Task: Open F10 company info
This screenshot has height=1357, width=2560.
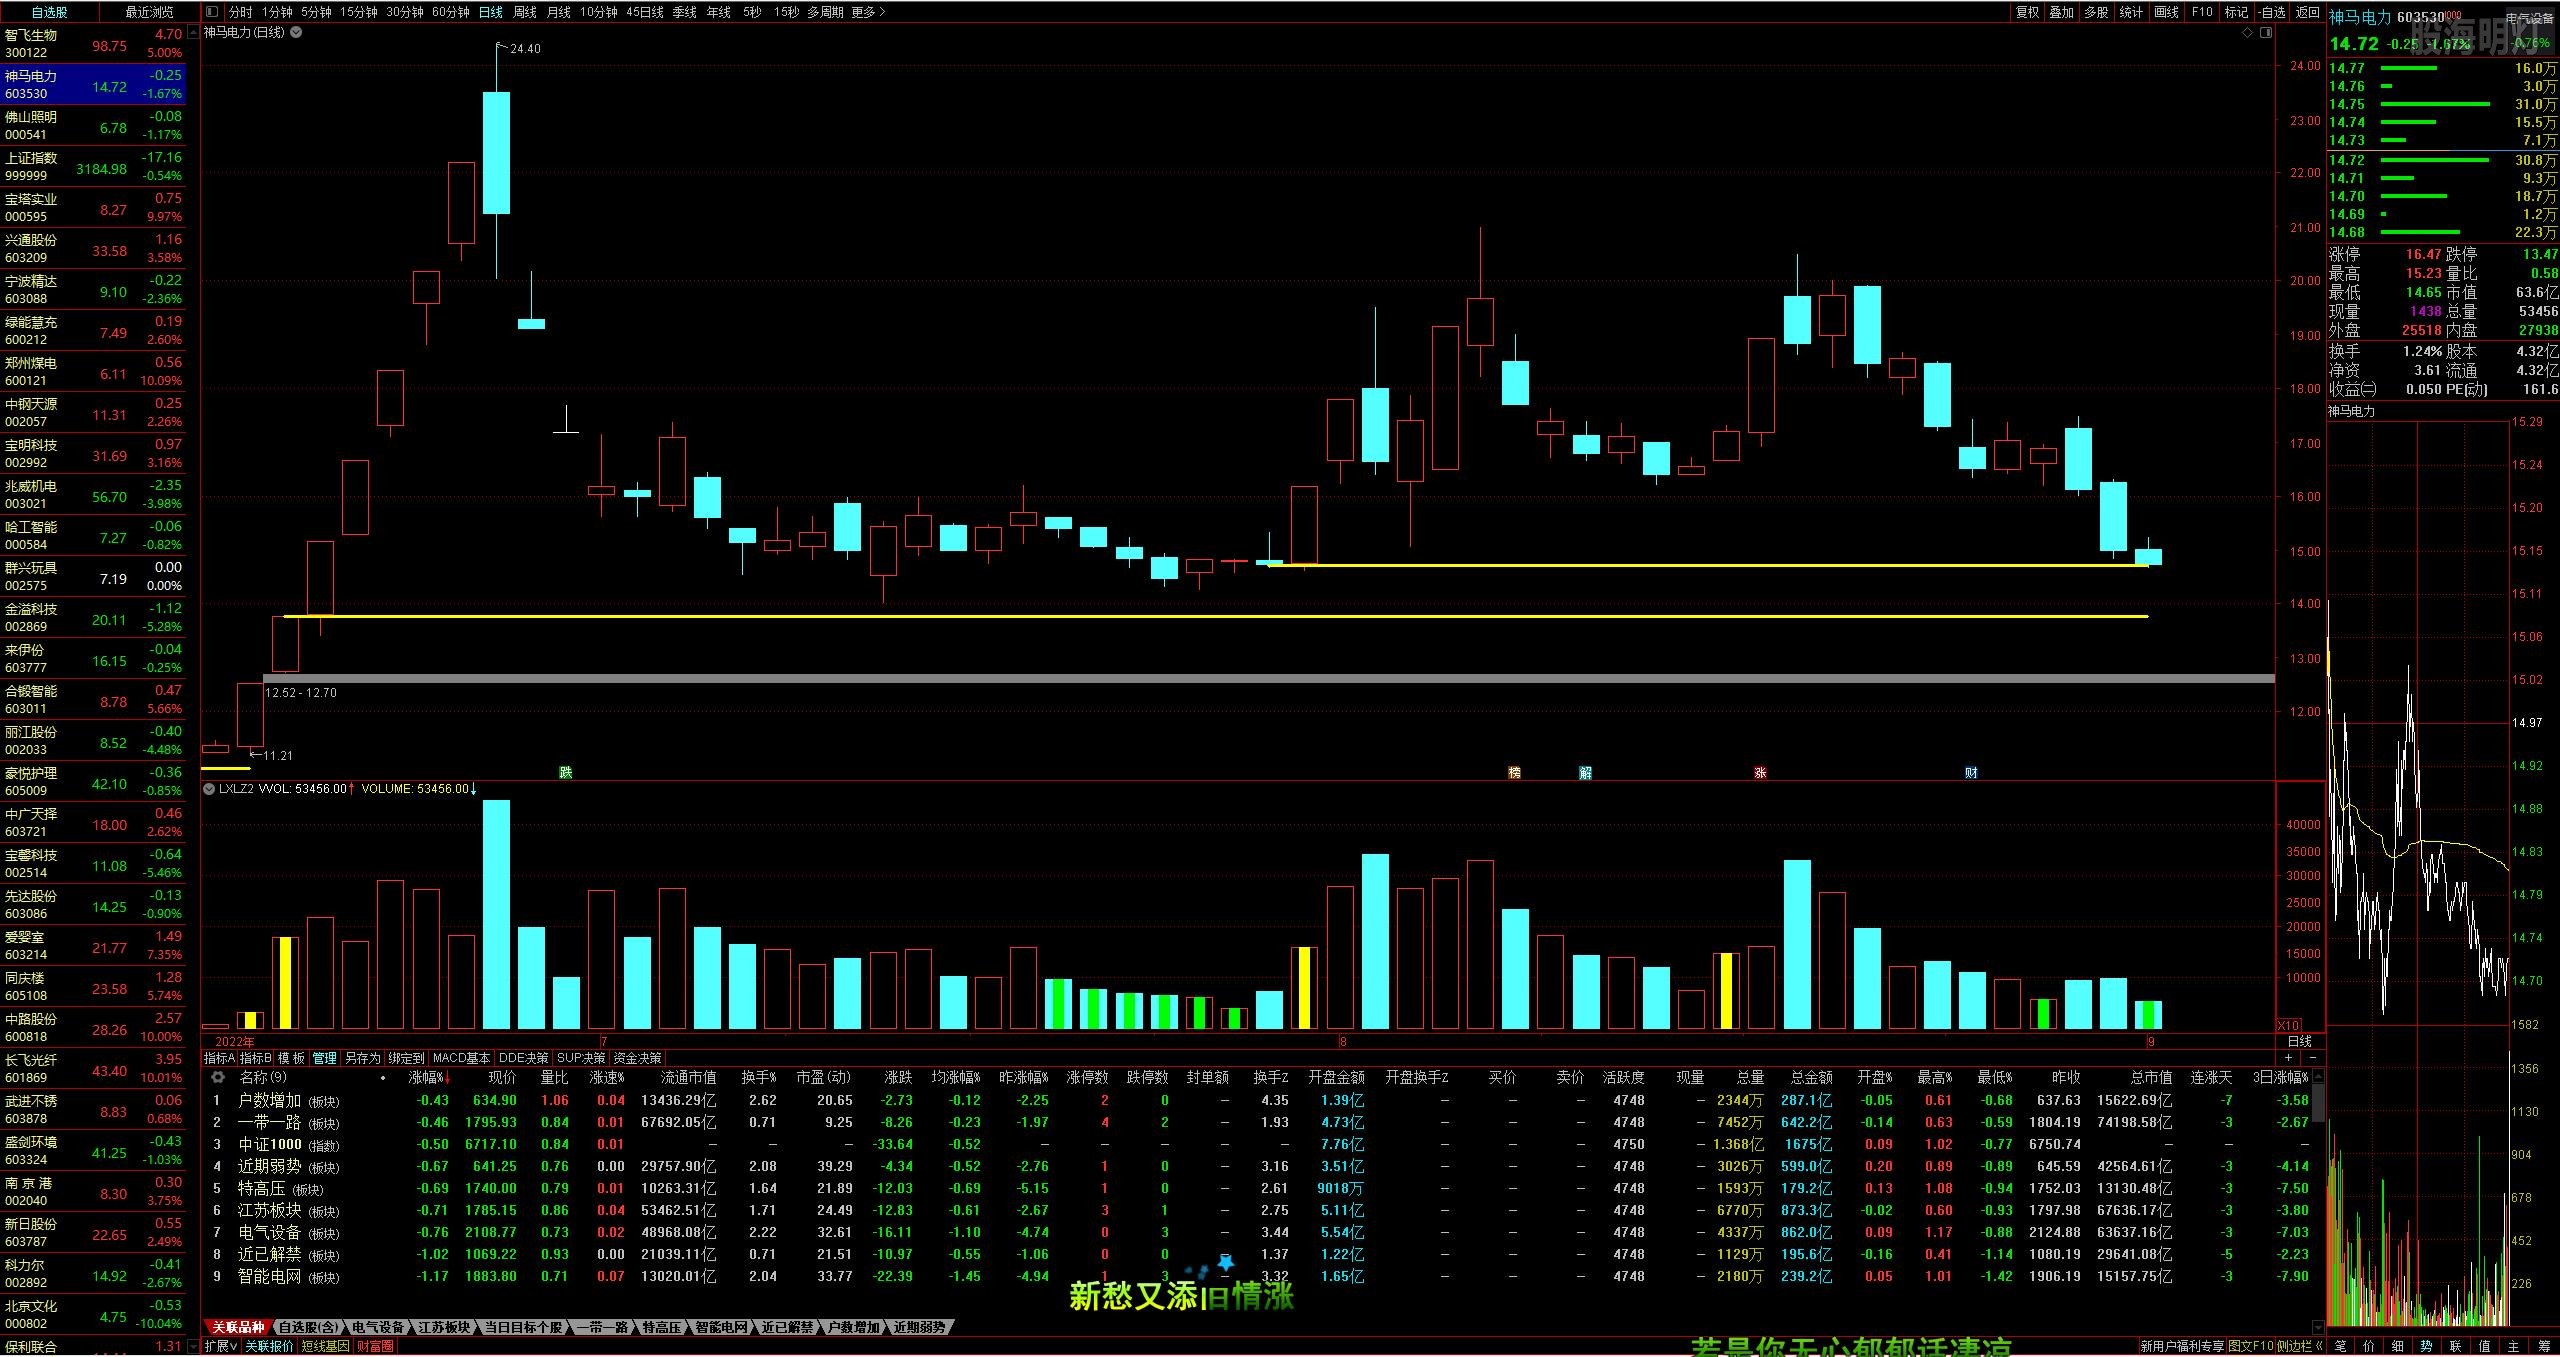Action: tap(2202, 12)
